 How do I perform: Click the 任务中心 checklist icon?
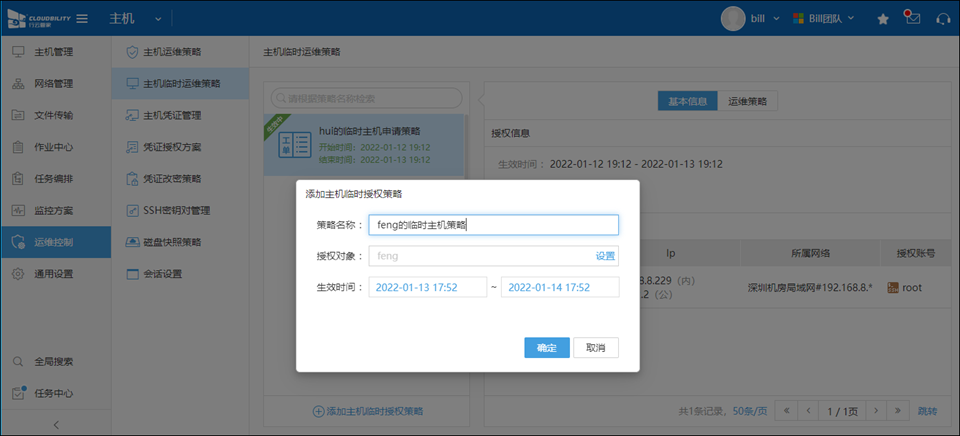click(19, 393)
